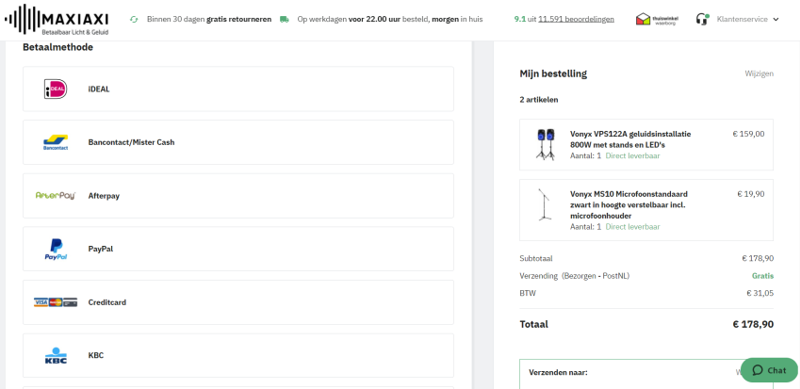Image resolution: width=800 pixels, height=389 pixels.
Task: Click the € 19,90 product price
Action: [751, 194]
